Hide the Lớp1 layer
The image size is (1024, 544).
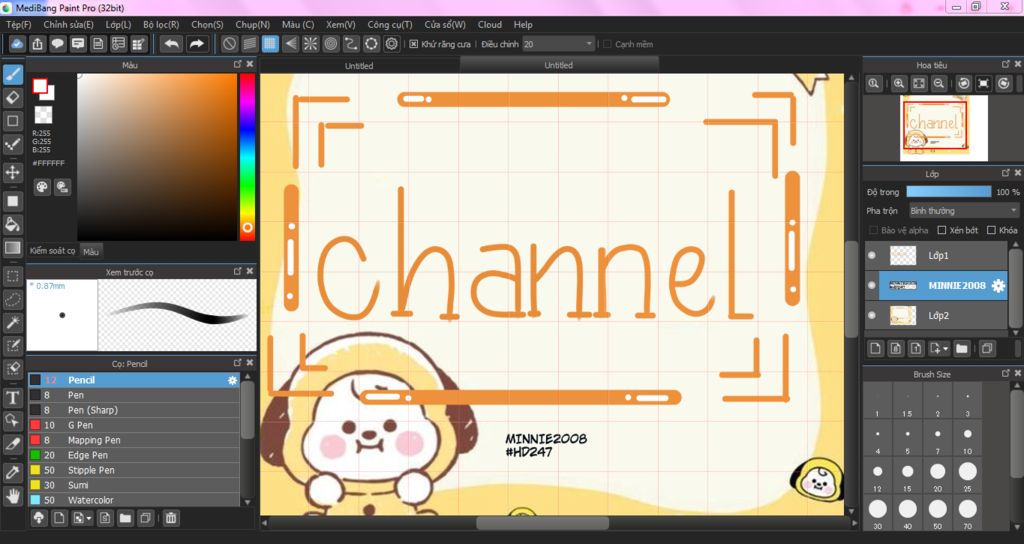click(872, 255)
